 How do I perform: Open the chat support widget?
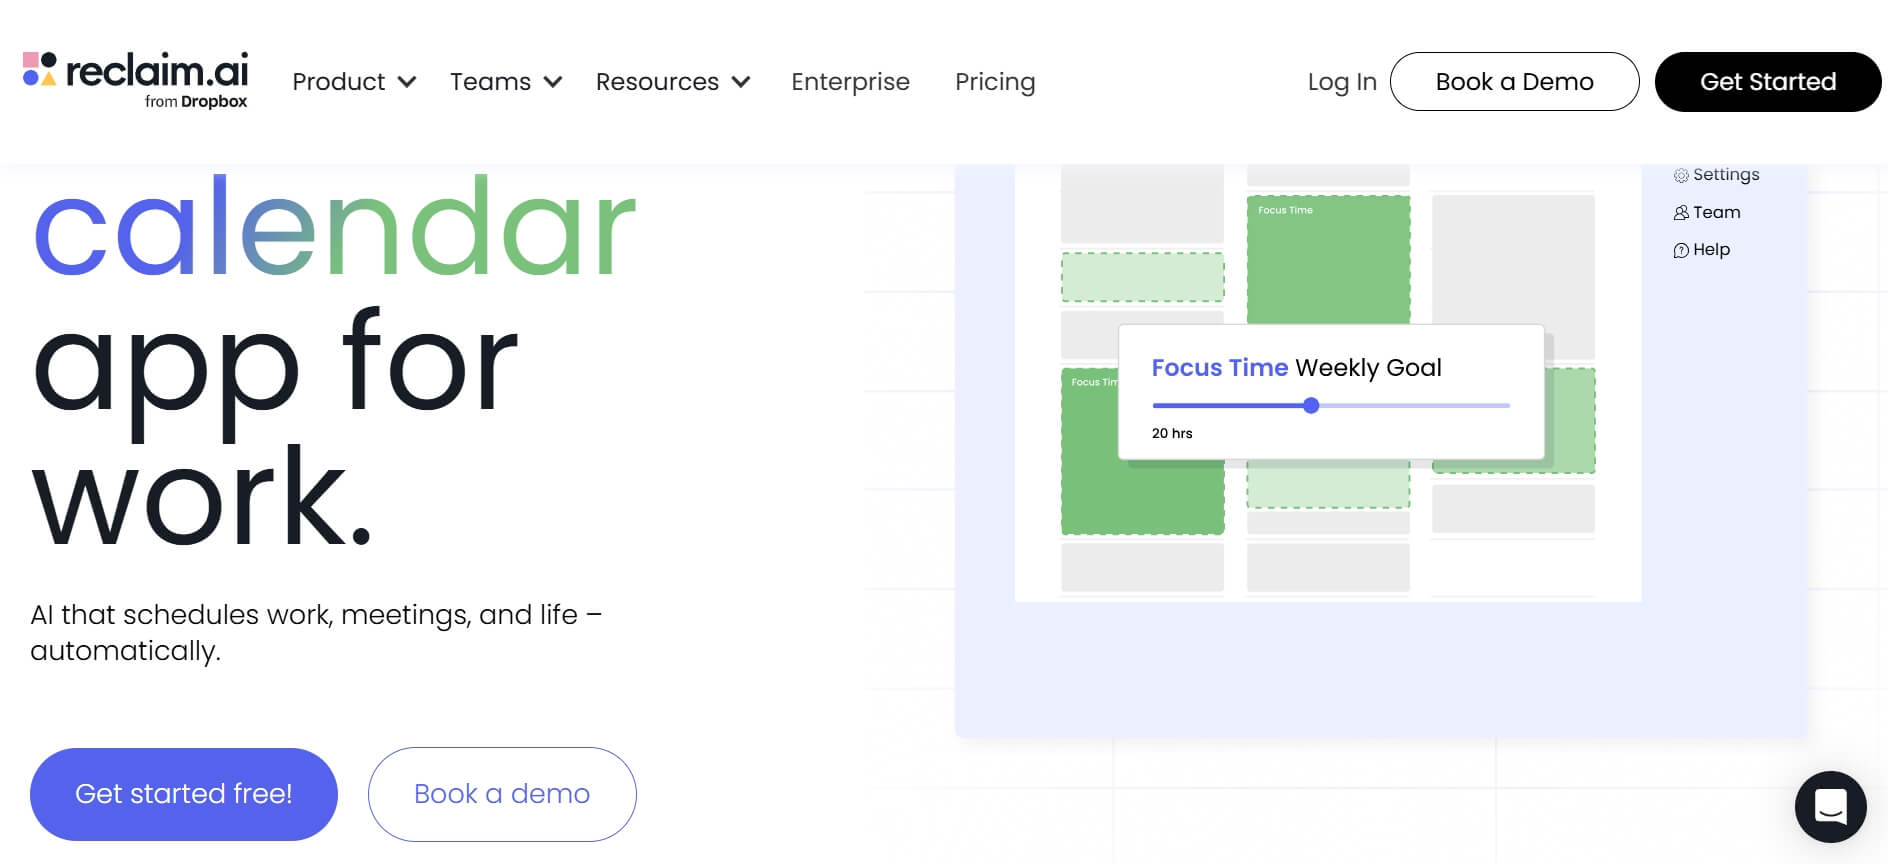1830,806
